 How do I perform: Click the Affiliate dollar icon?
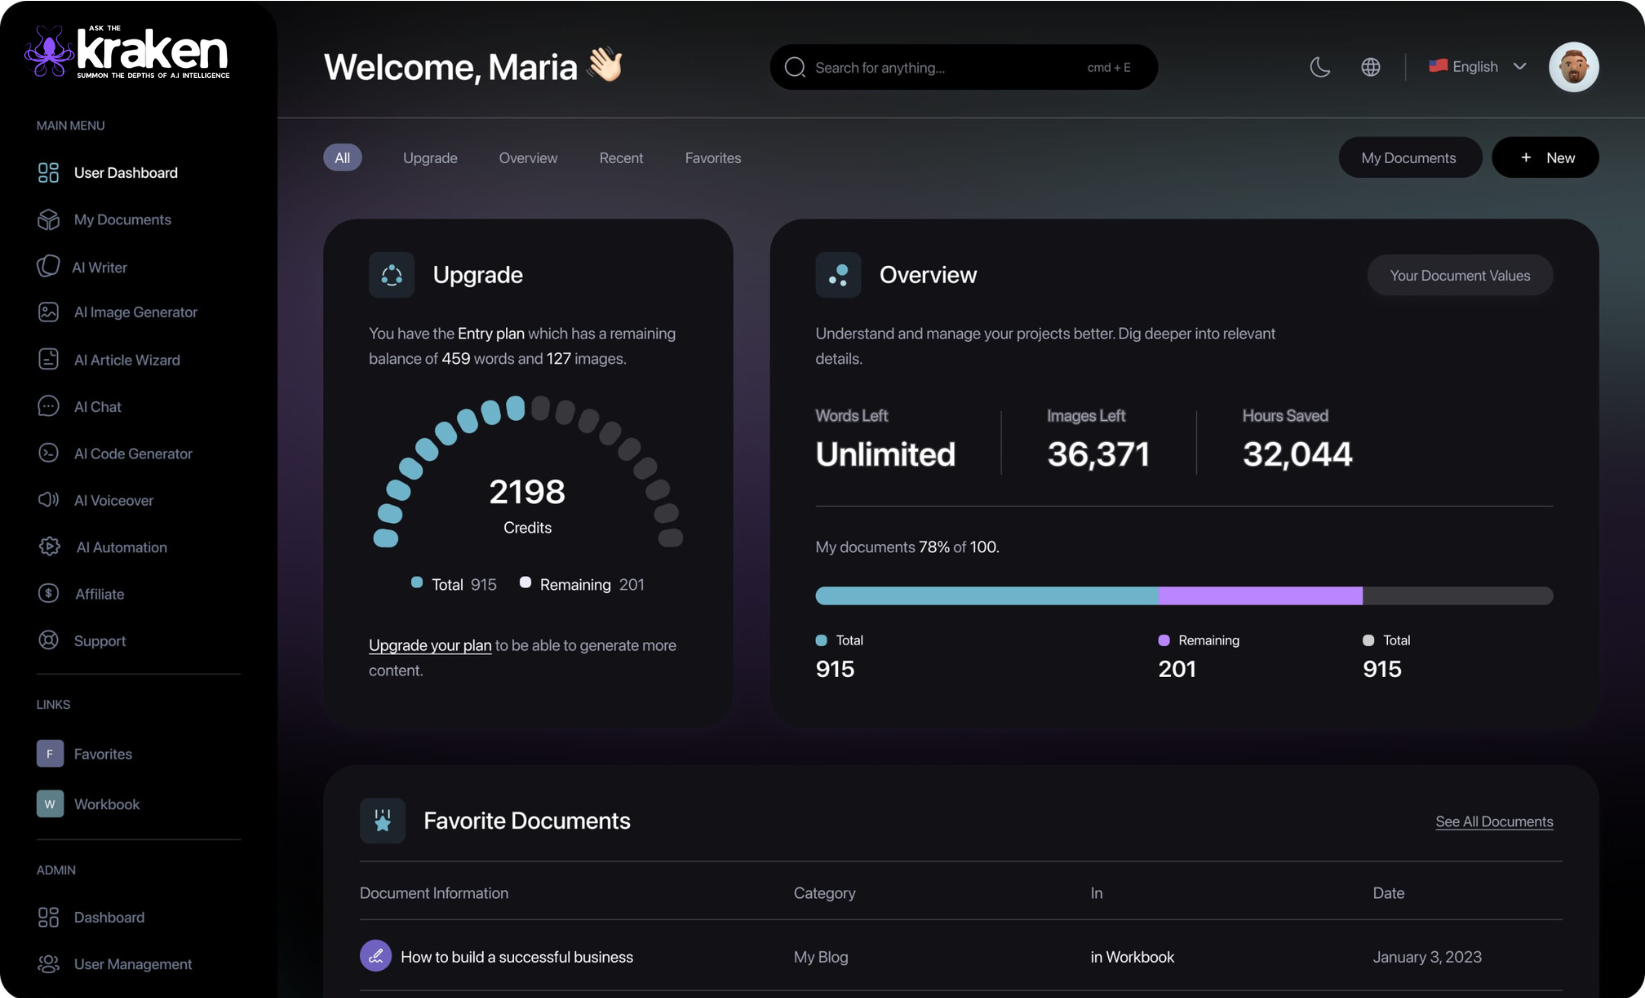tap(48, 594)
